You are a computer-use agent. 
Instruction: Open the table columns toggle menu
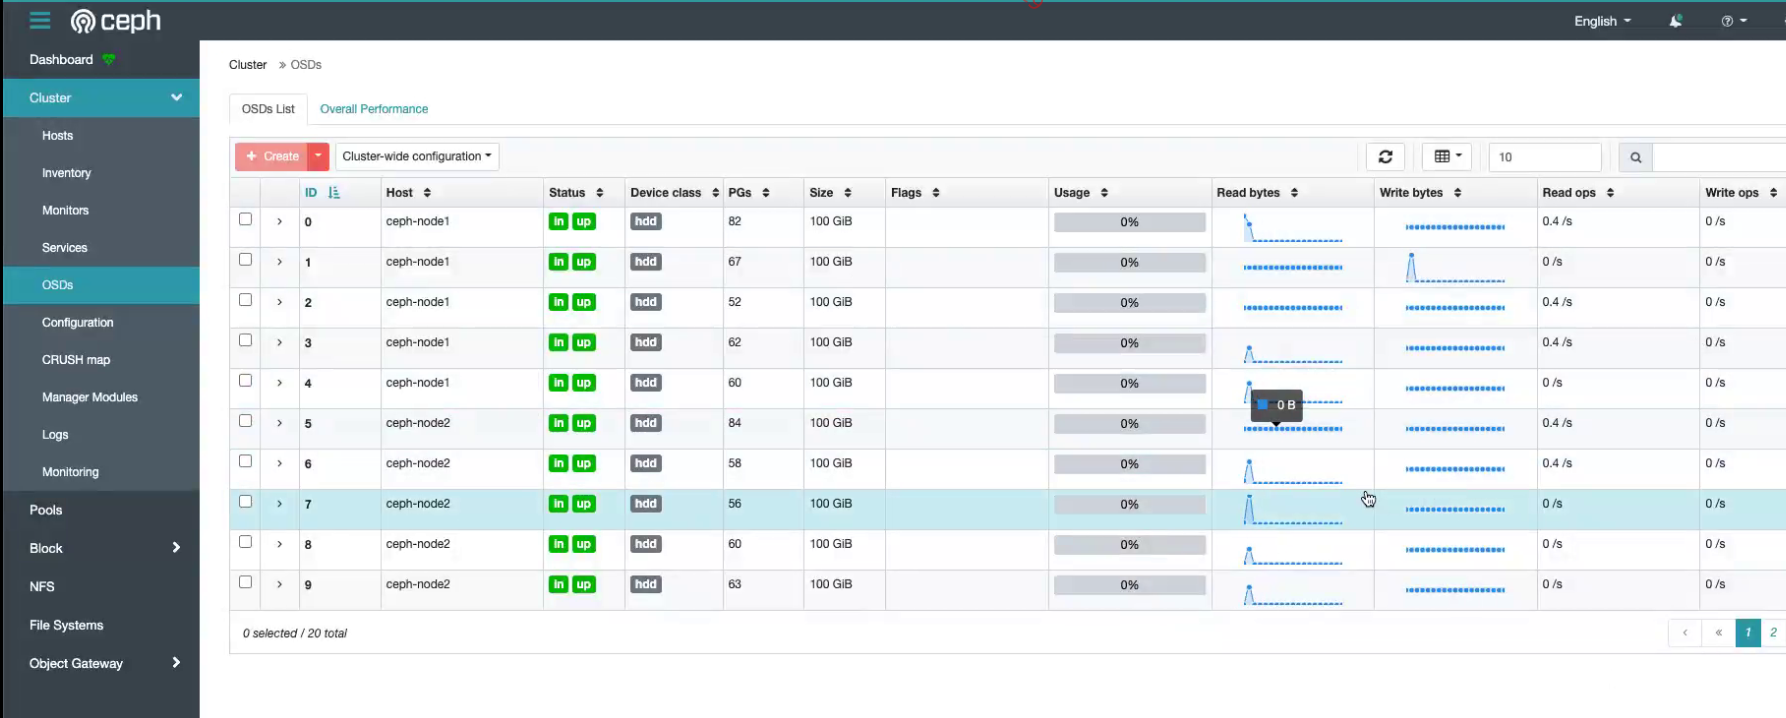pos(1447,157)
